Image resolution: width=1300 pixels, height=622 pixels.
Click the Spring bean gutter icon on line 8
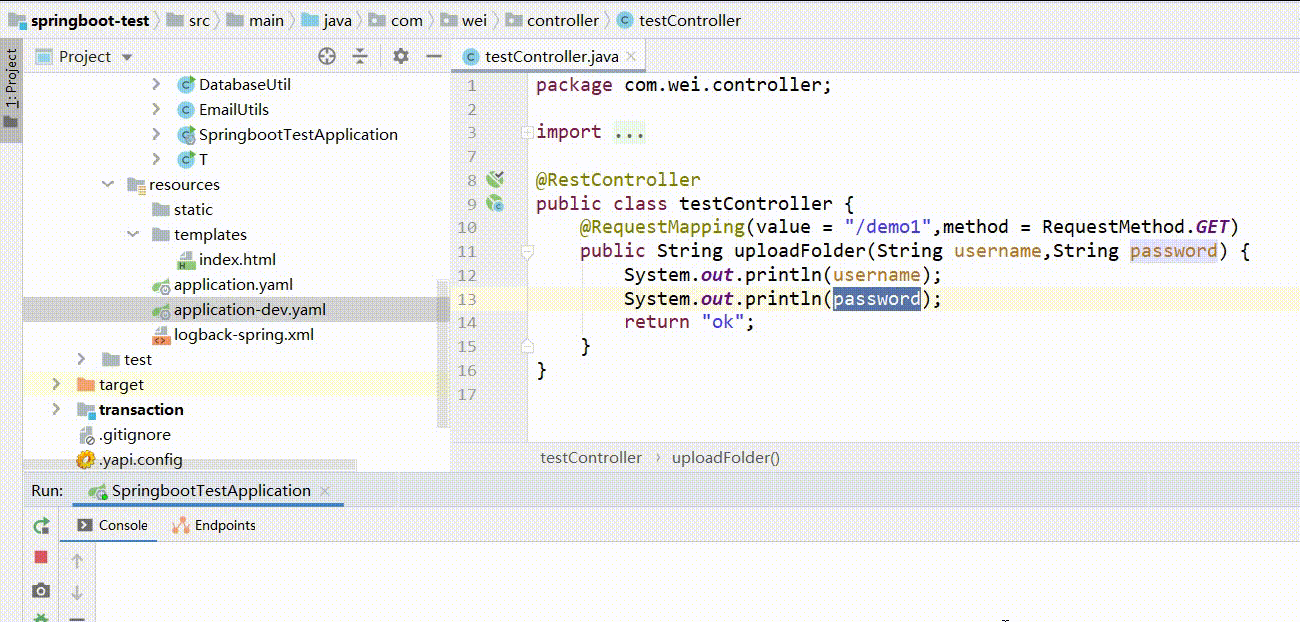495,179
